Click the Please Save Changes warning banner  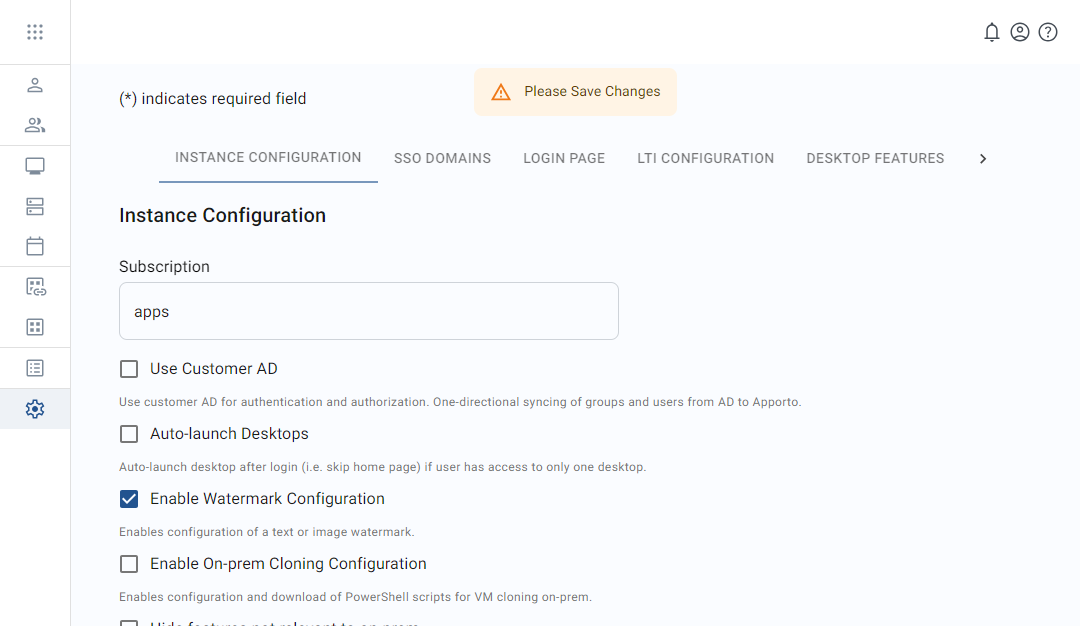point(575,91)
